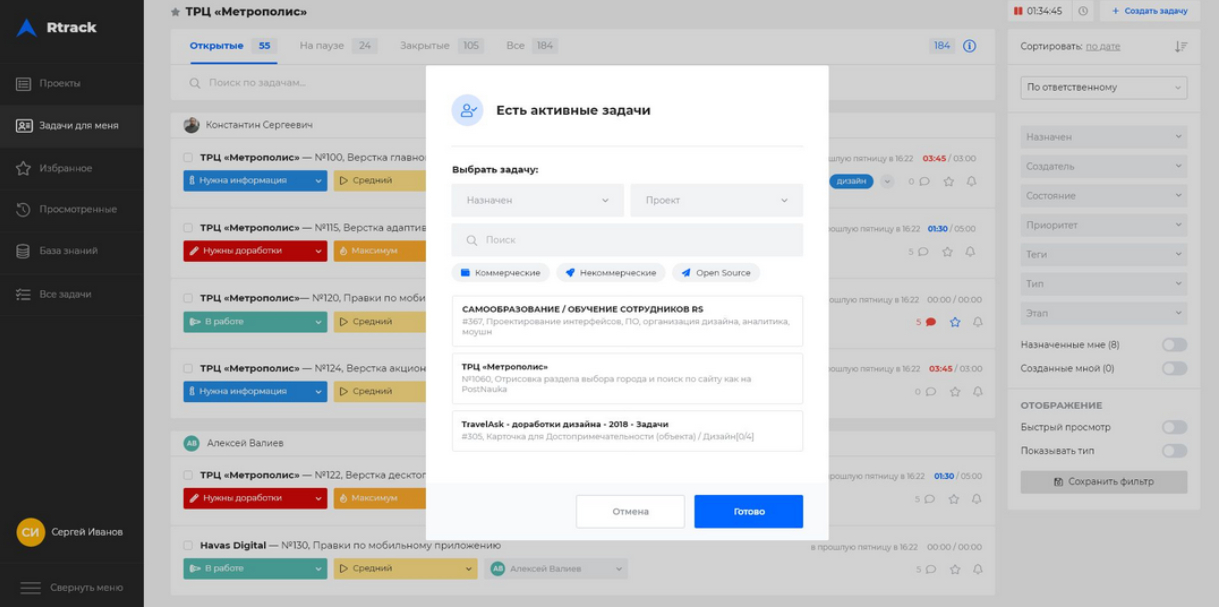Toggle Показывать тип switch
The image size is (1219, 607).
point(1174,450)
